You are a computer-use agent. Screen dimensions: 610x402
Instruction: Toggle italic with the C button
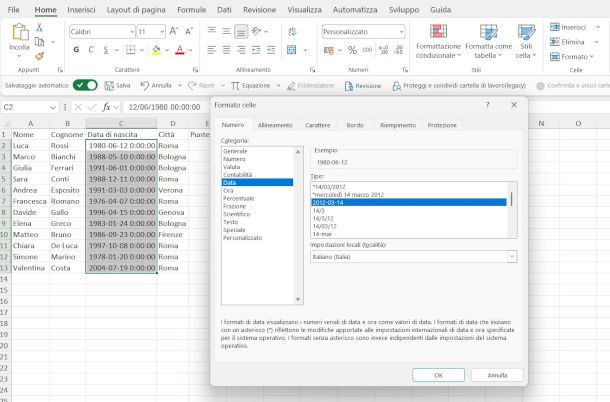pyautogui.click(x=91, y=50)
